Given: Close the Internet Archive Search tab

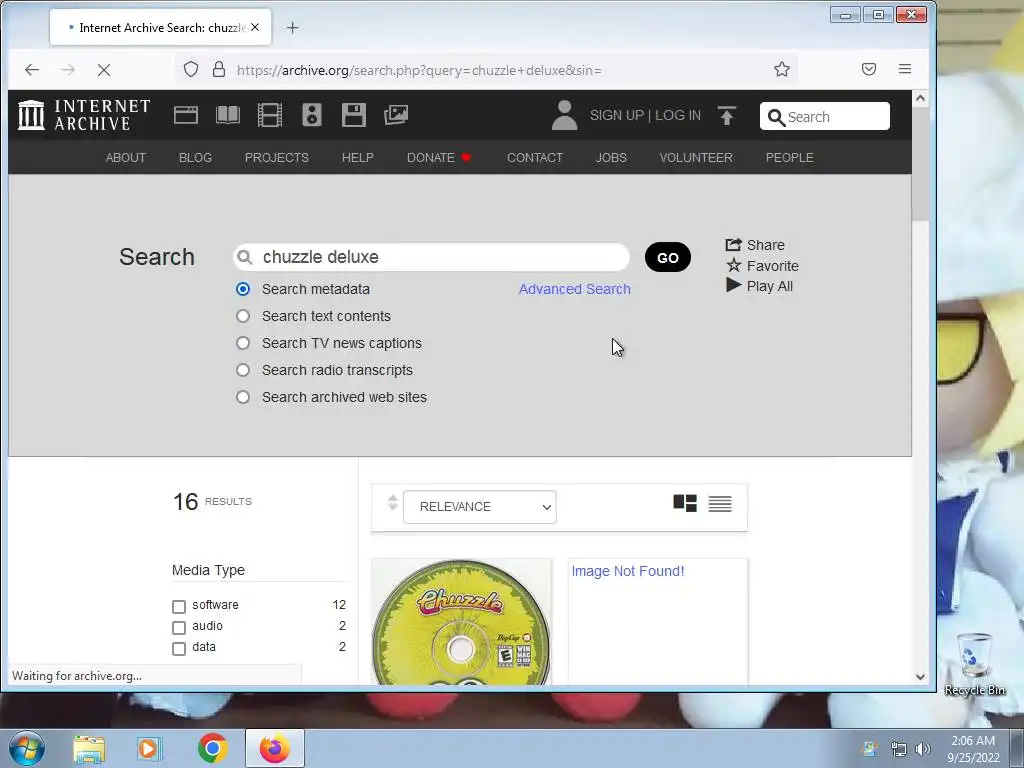Looking at the screenshot, I should click(x=255, y=27).
